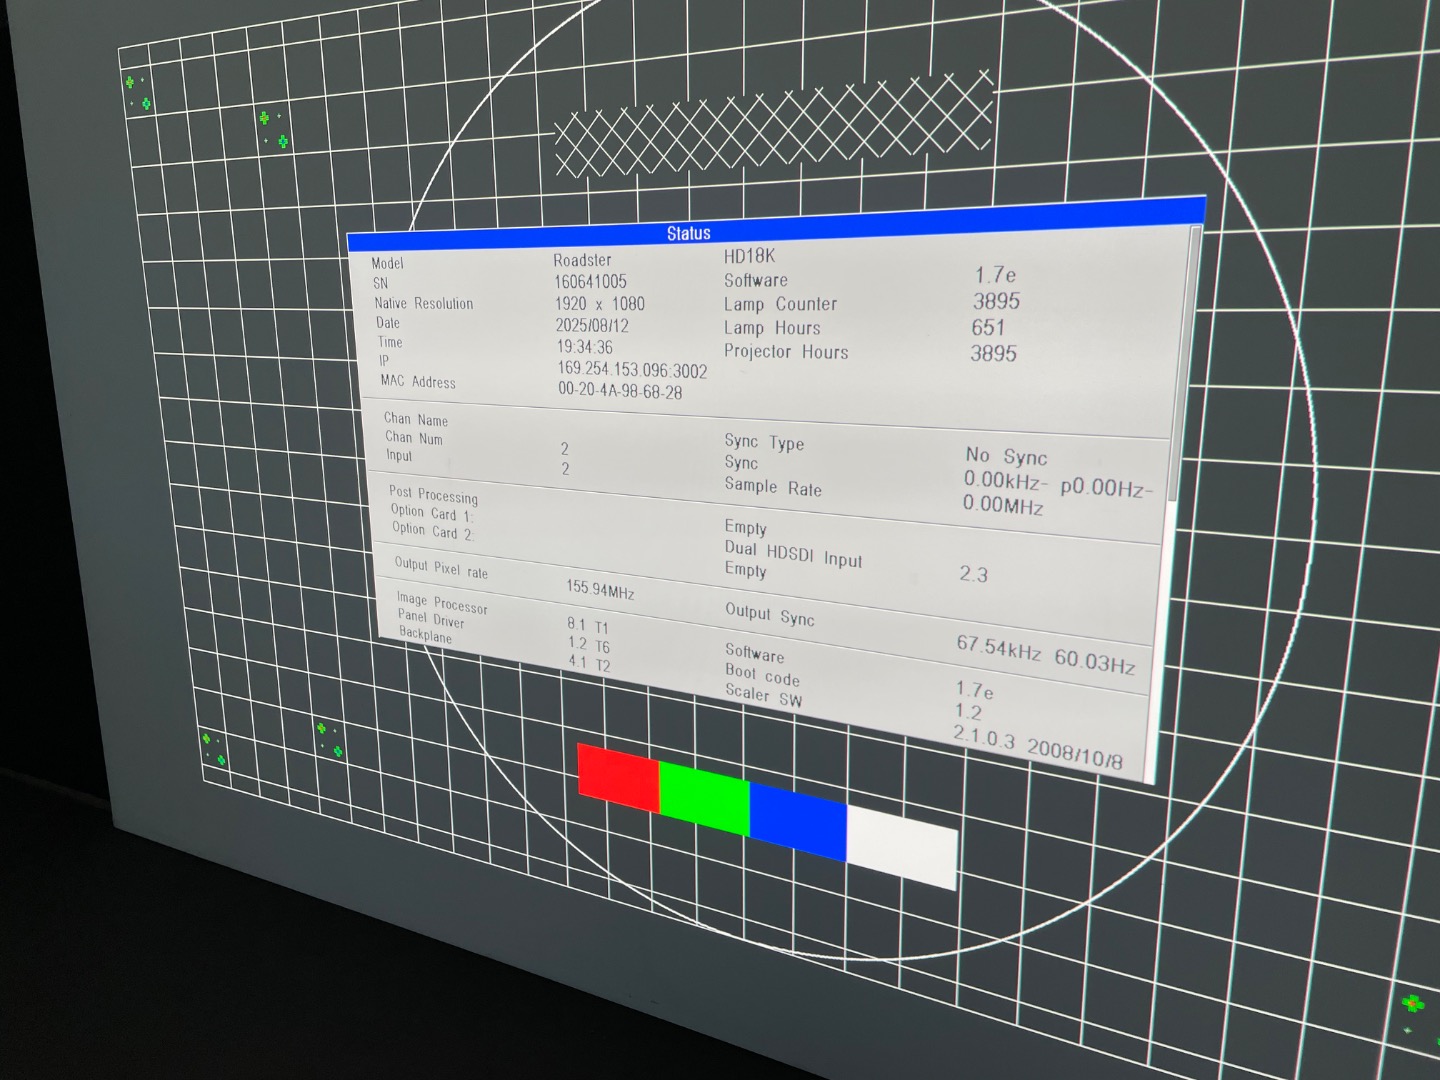
Task: Click scaler version "2.1.0.3 2008/10/8"
Action: click(x=1037, y=749)
